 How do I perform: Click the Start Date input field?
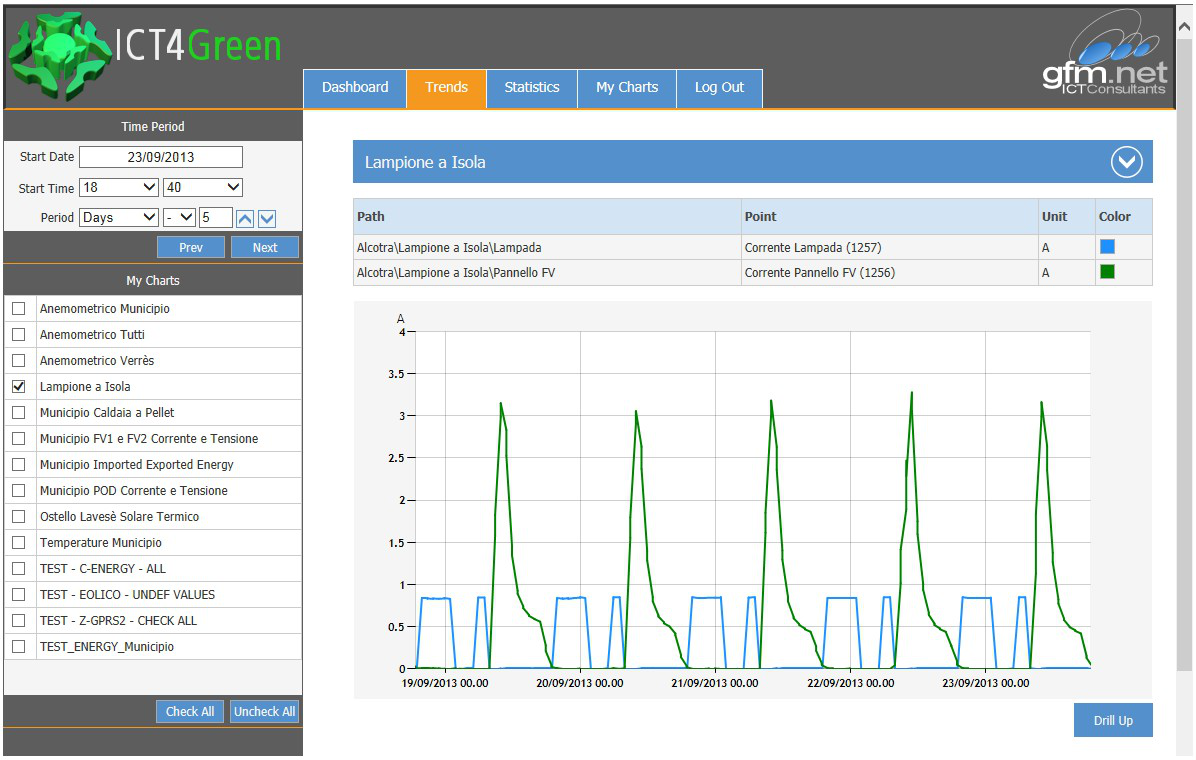click(161, 157)
